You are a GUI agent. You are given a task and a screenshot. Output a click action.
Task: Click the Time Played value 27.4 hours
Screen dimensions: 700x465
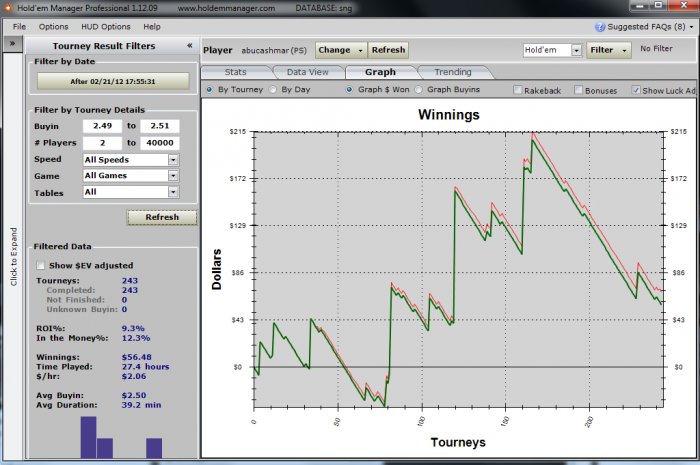(x=146, y=367)
